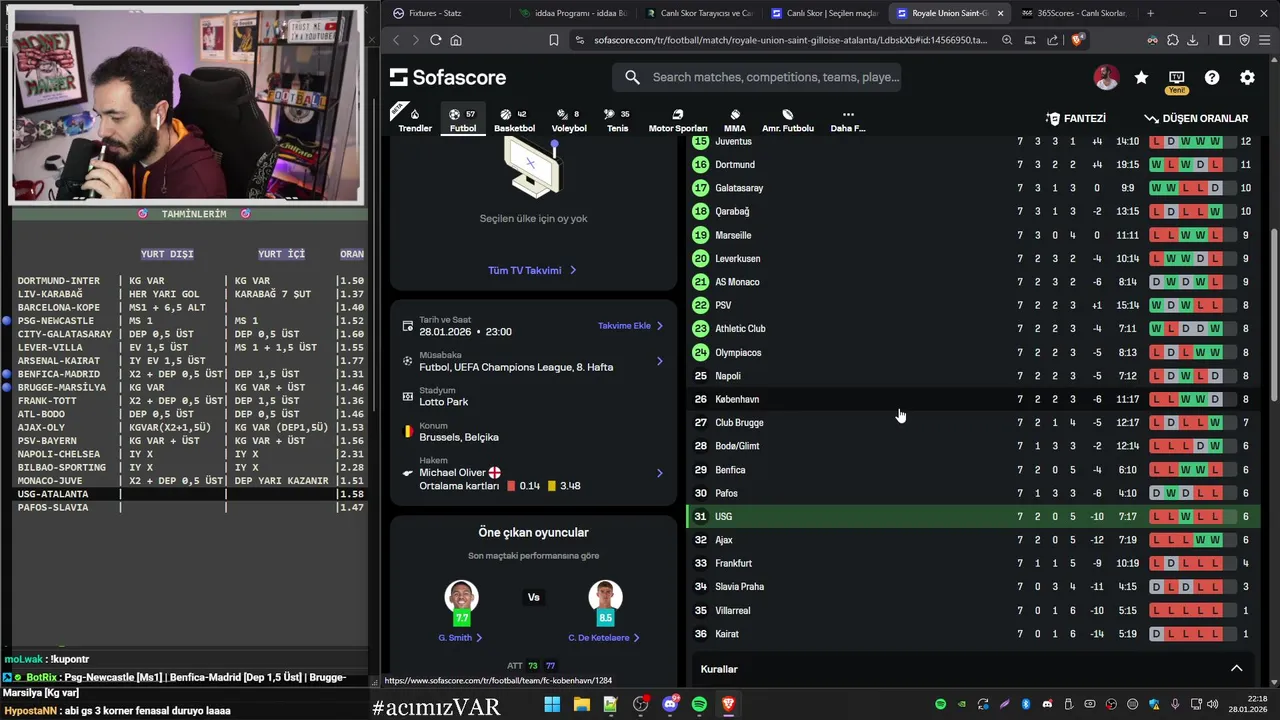Image resolution: width=1280 pixels, height=720 pixels.
Task: Open the browser extensions menu
Action: (1172, 40)
